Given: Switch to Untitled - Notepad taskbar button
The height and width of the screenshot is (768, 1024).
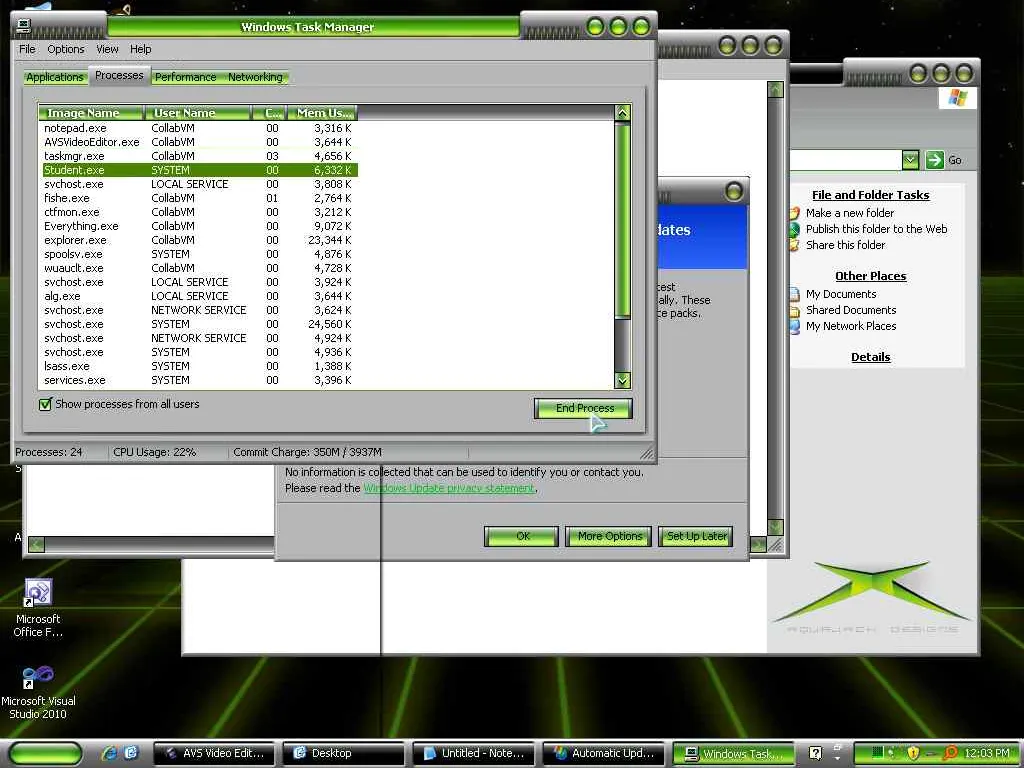Looking at the screenshot, I should (x=474, y=753).
